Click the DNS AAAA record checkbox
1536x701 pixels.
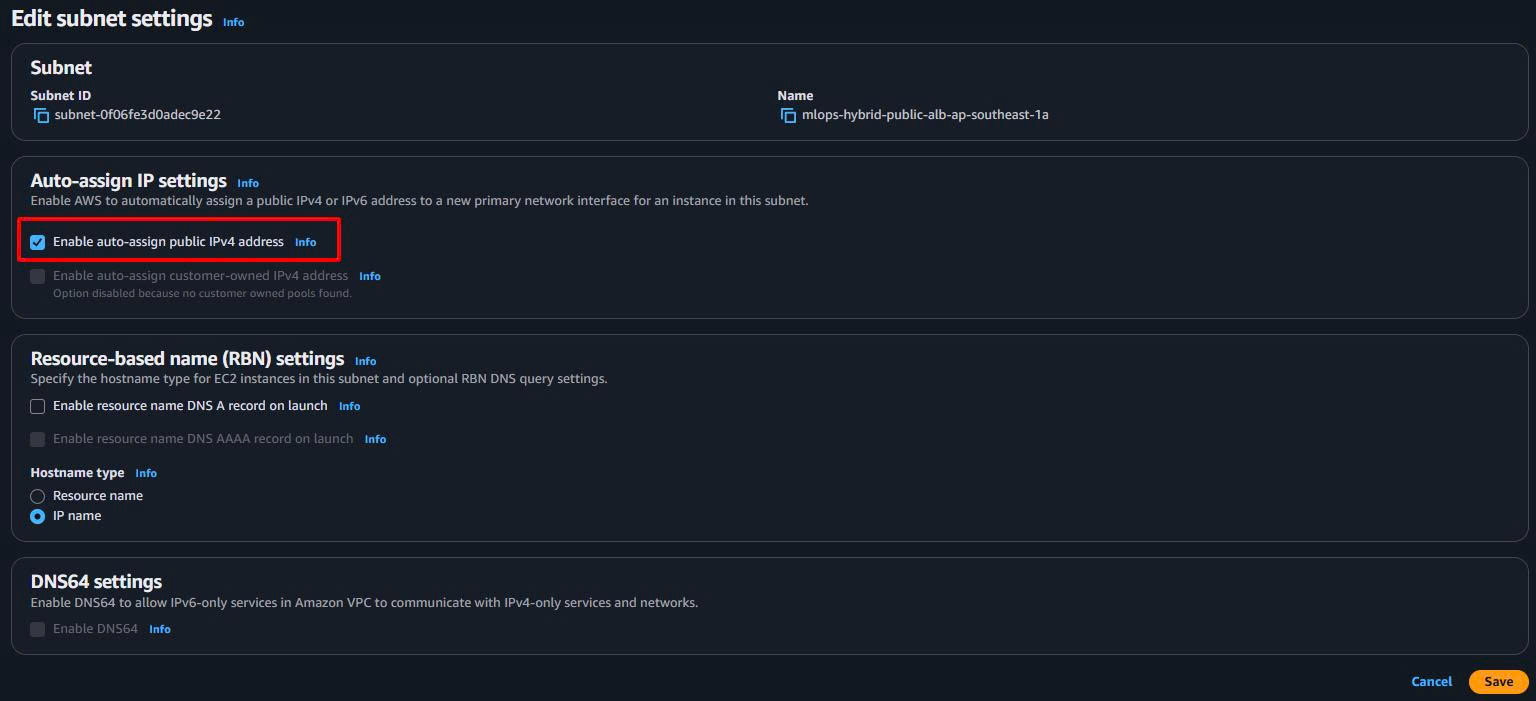click(38, 439)
